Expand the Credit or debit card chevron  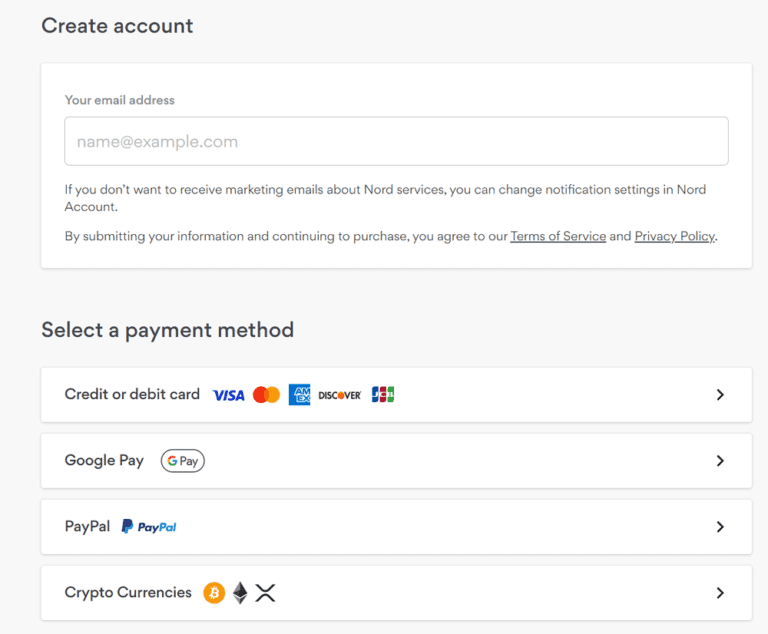point(720,395)
